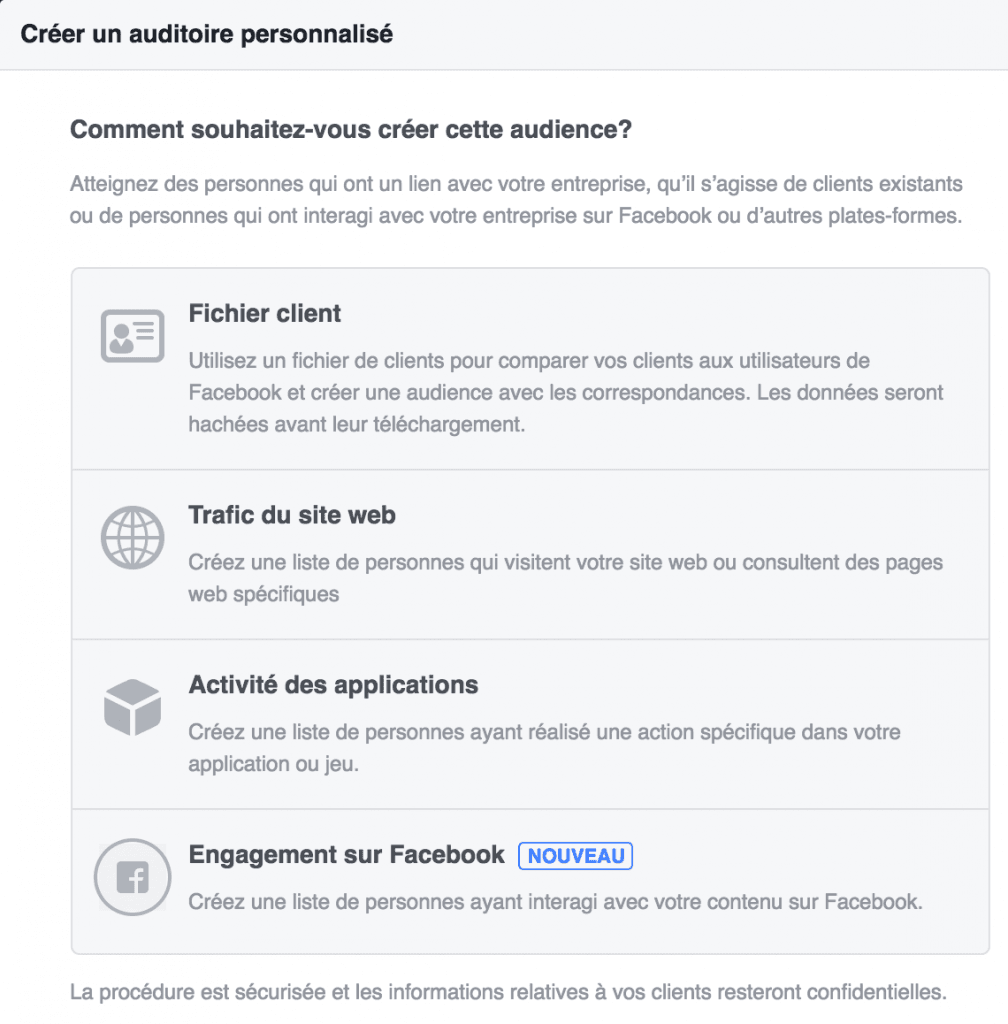Click the NOUVEAU badge
The height and width of the screenshot is (1024, 1008).
pos(575,855)
